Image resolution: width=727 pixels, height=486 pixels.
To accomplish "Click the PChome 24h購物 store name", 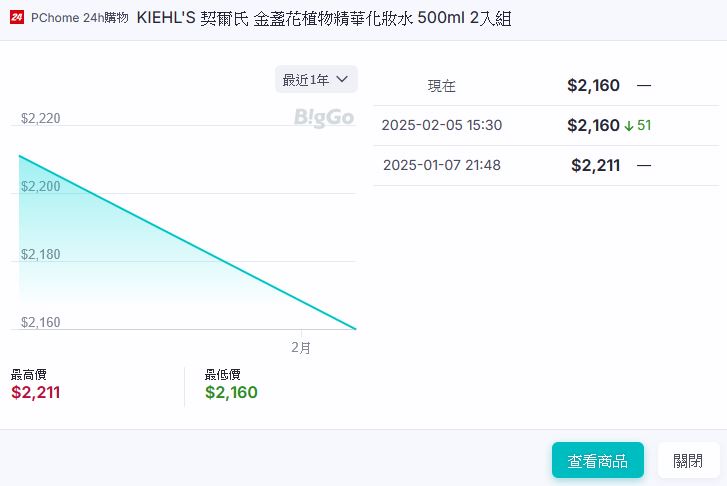I will 80,18.
